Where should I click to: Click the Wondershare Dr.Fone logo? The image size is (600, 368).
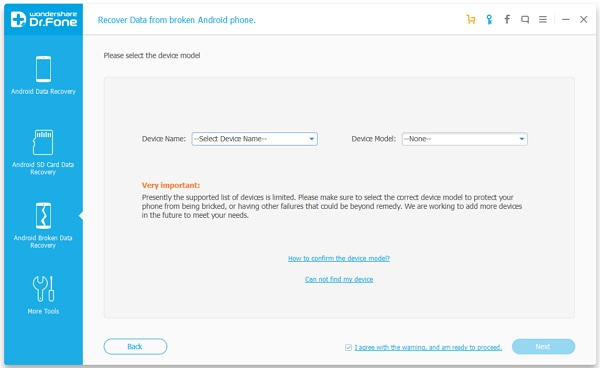click(44, 19)
